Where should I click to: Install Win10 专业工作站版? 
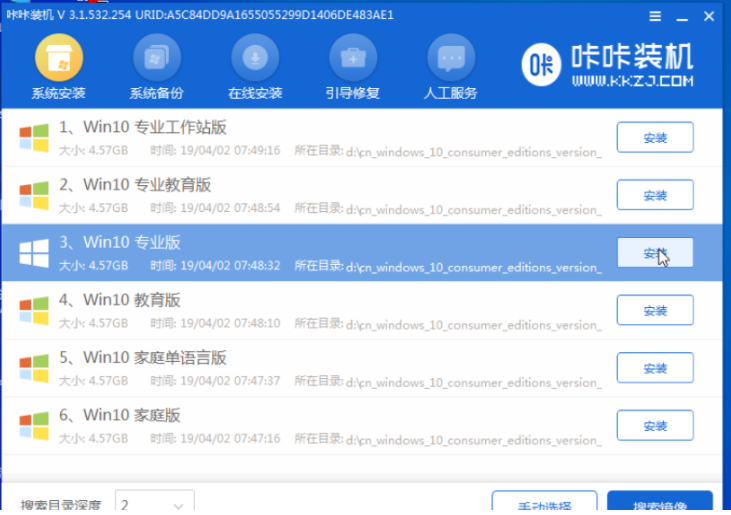(x=654, y=137)
